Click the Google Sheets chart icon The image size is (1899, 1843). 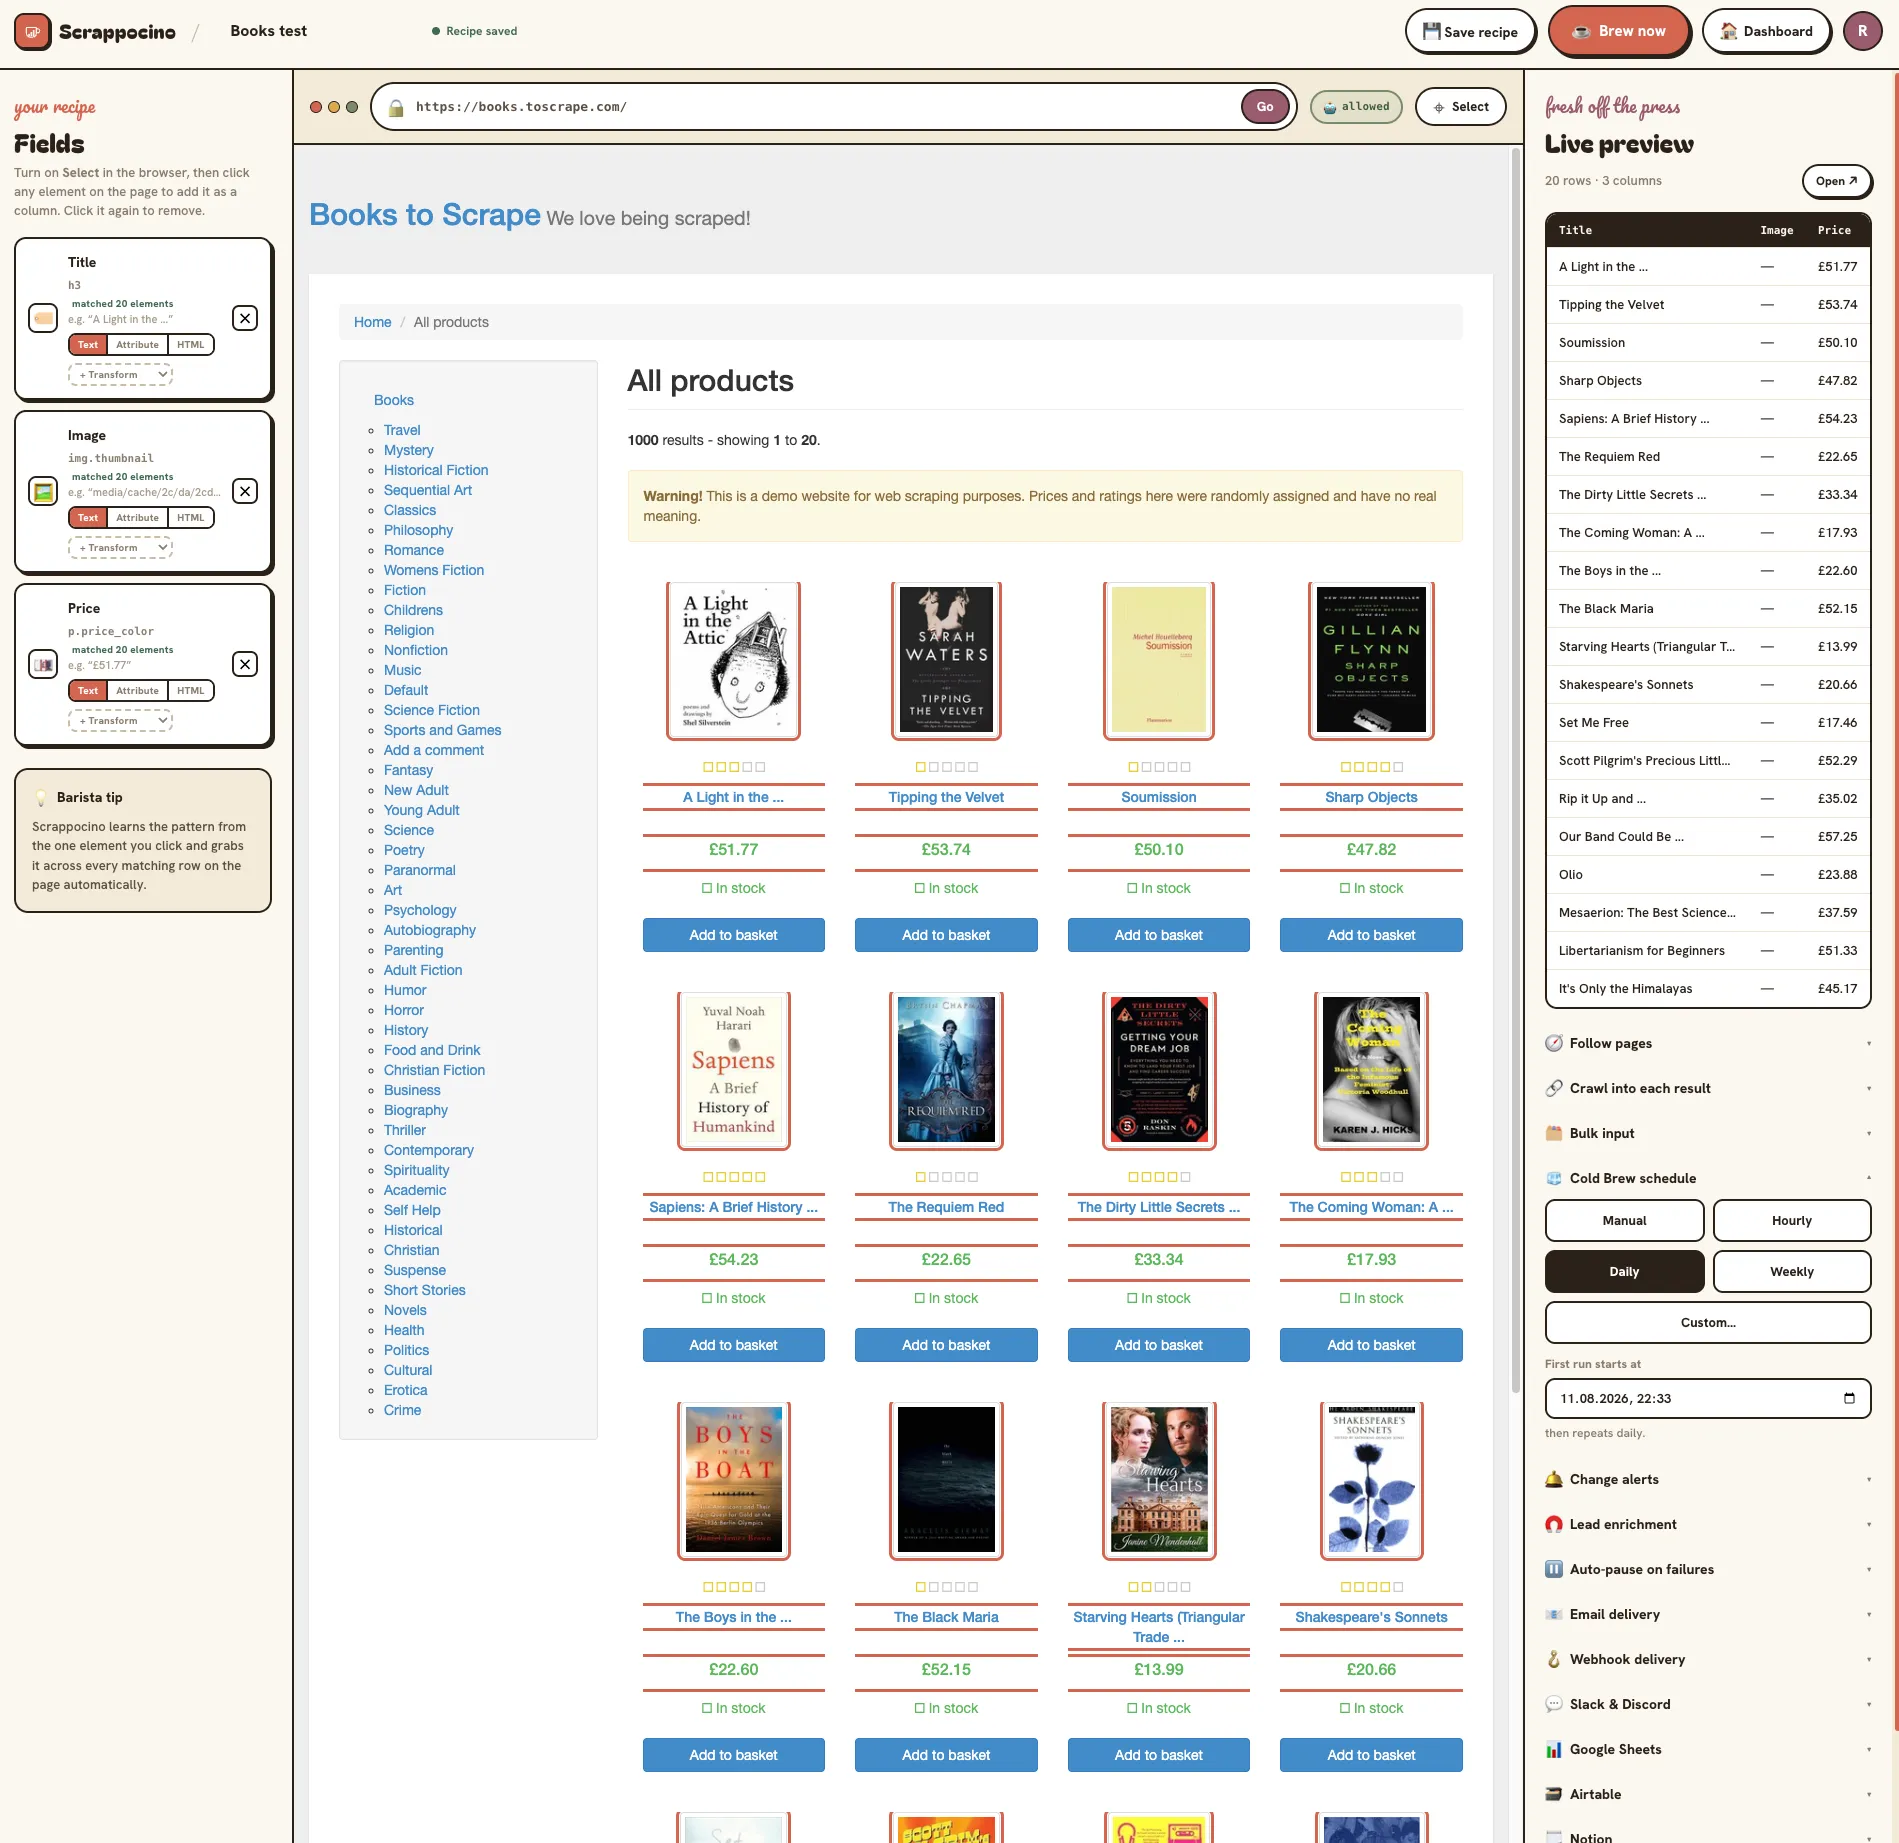(1554, 1749)
